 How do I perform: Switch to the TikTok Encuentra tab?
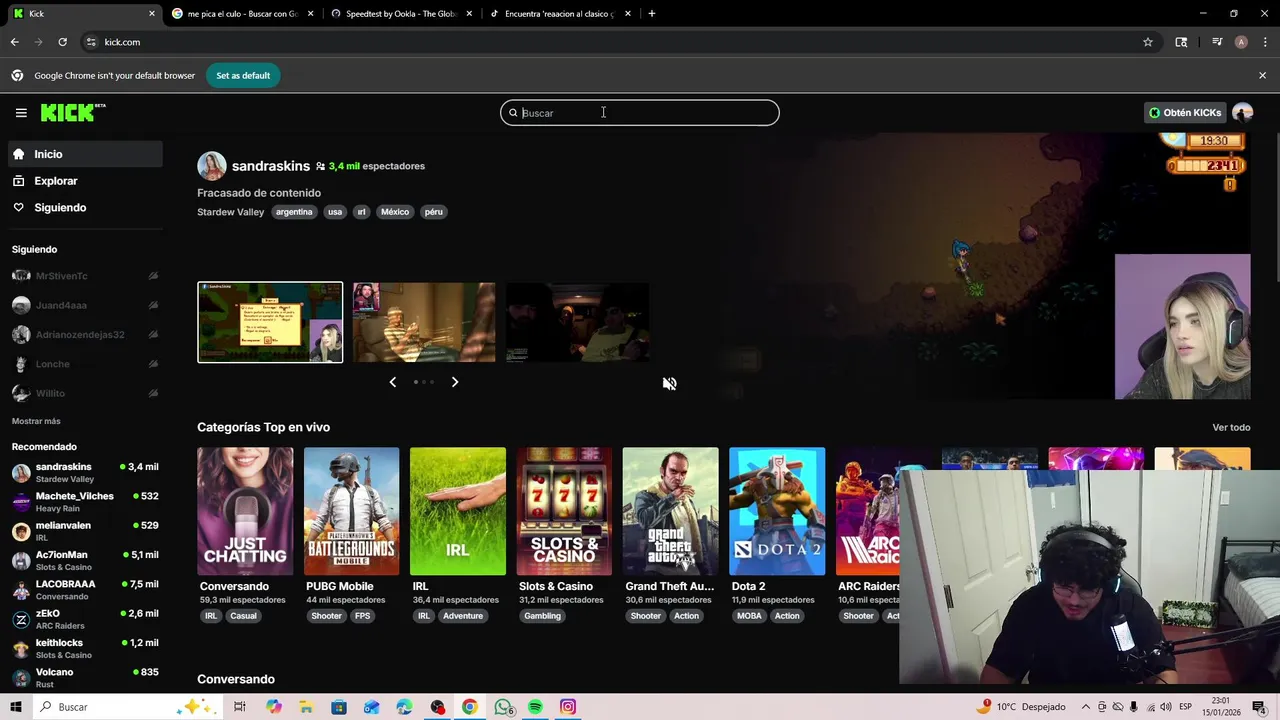pyautogui.click(x=559, y=14)
